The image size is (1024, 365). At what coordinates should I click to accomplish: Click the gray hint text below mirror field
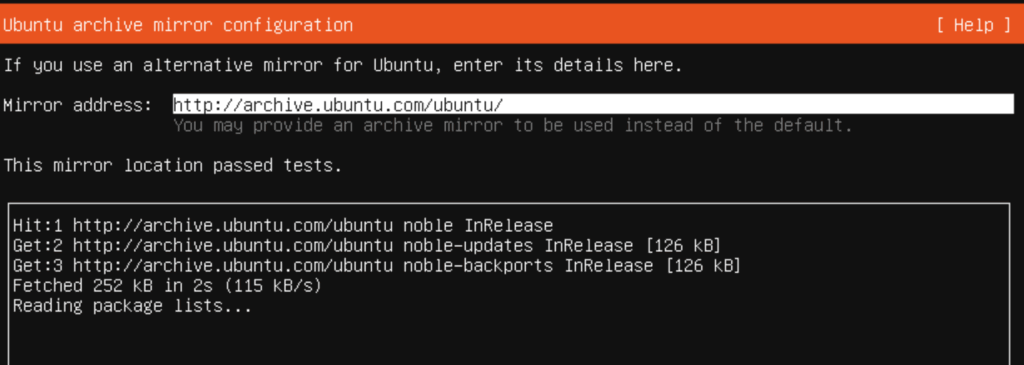click(x=513, y=125)
